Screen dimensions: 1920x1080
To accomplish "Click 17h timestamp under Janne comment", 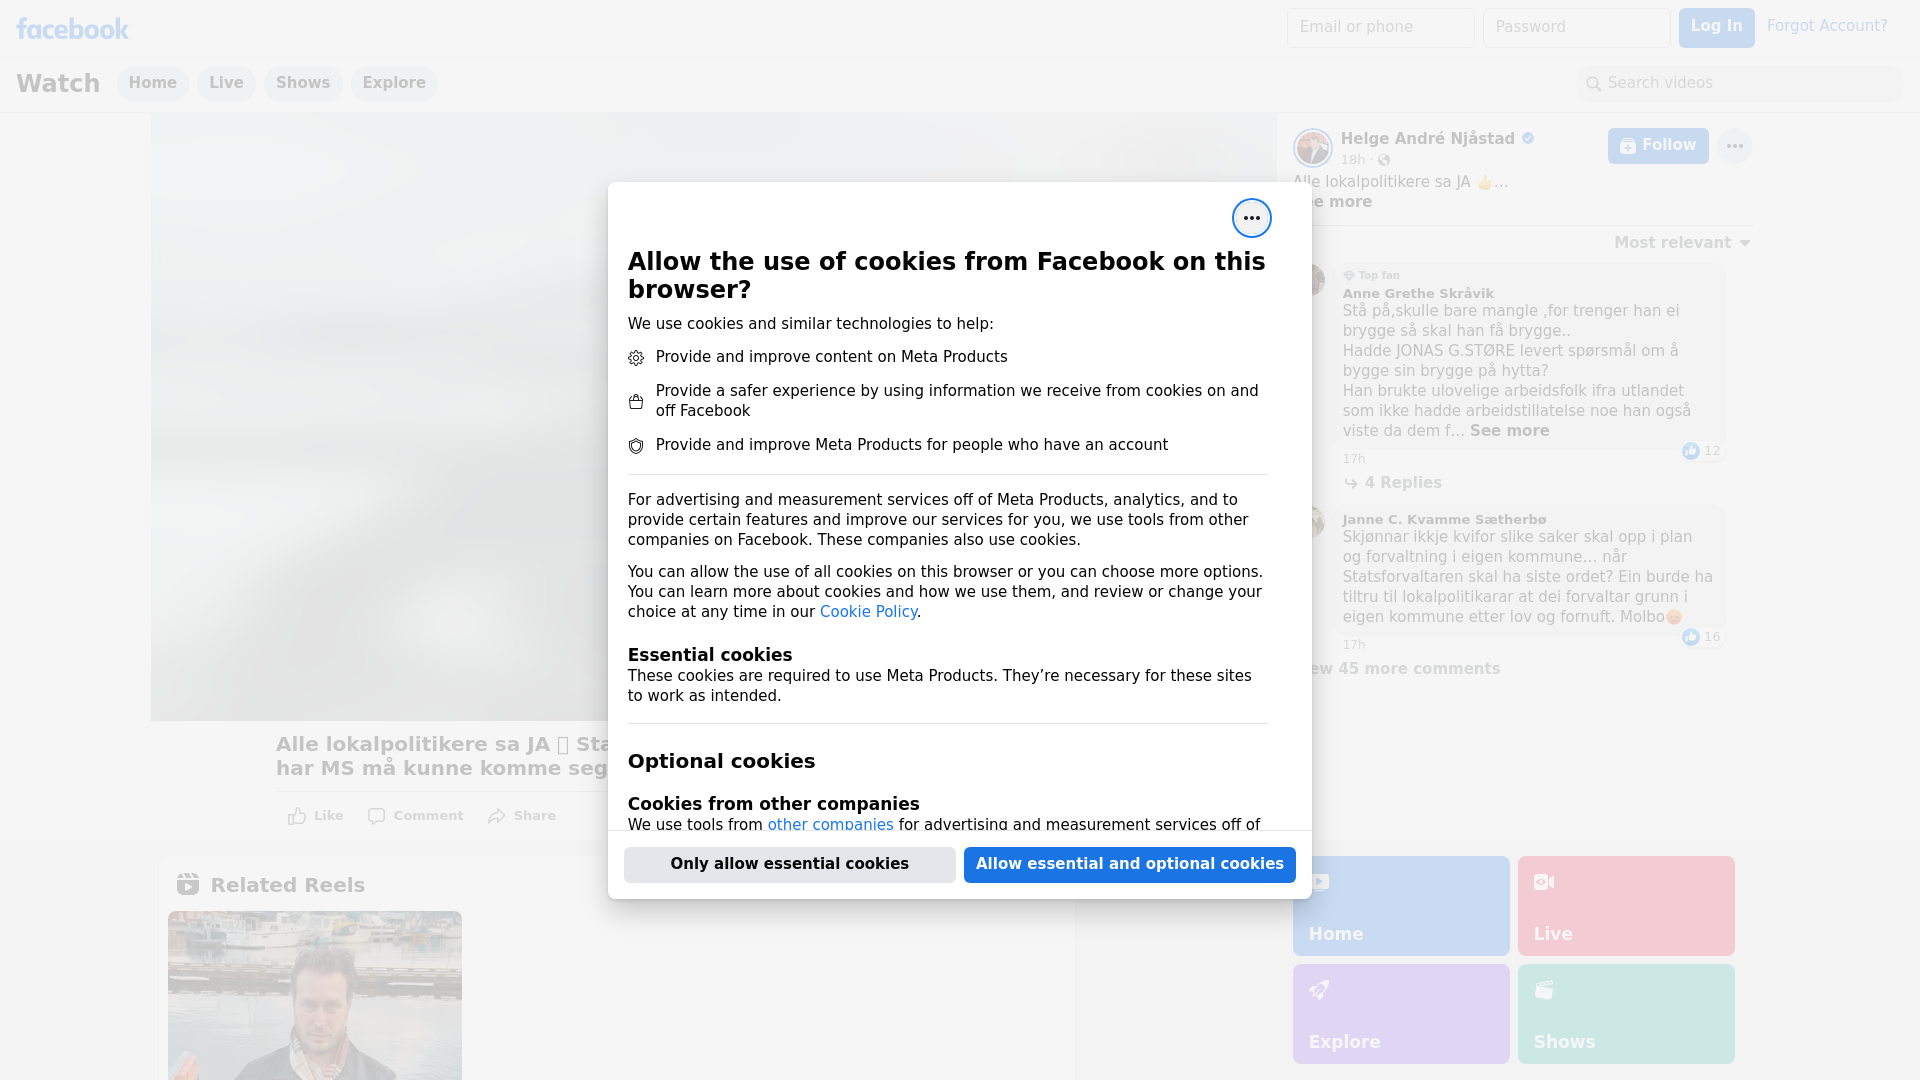I will 1354,645.
